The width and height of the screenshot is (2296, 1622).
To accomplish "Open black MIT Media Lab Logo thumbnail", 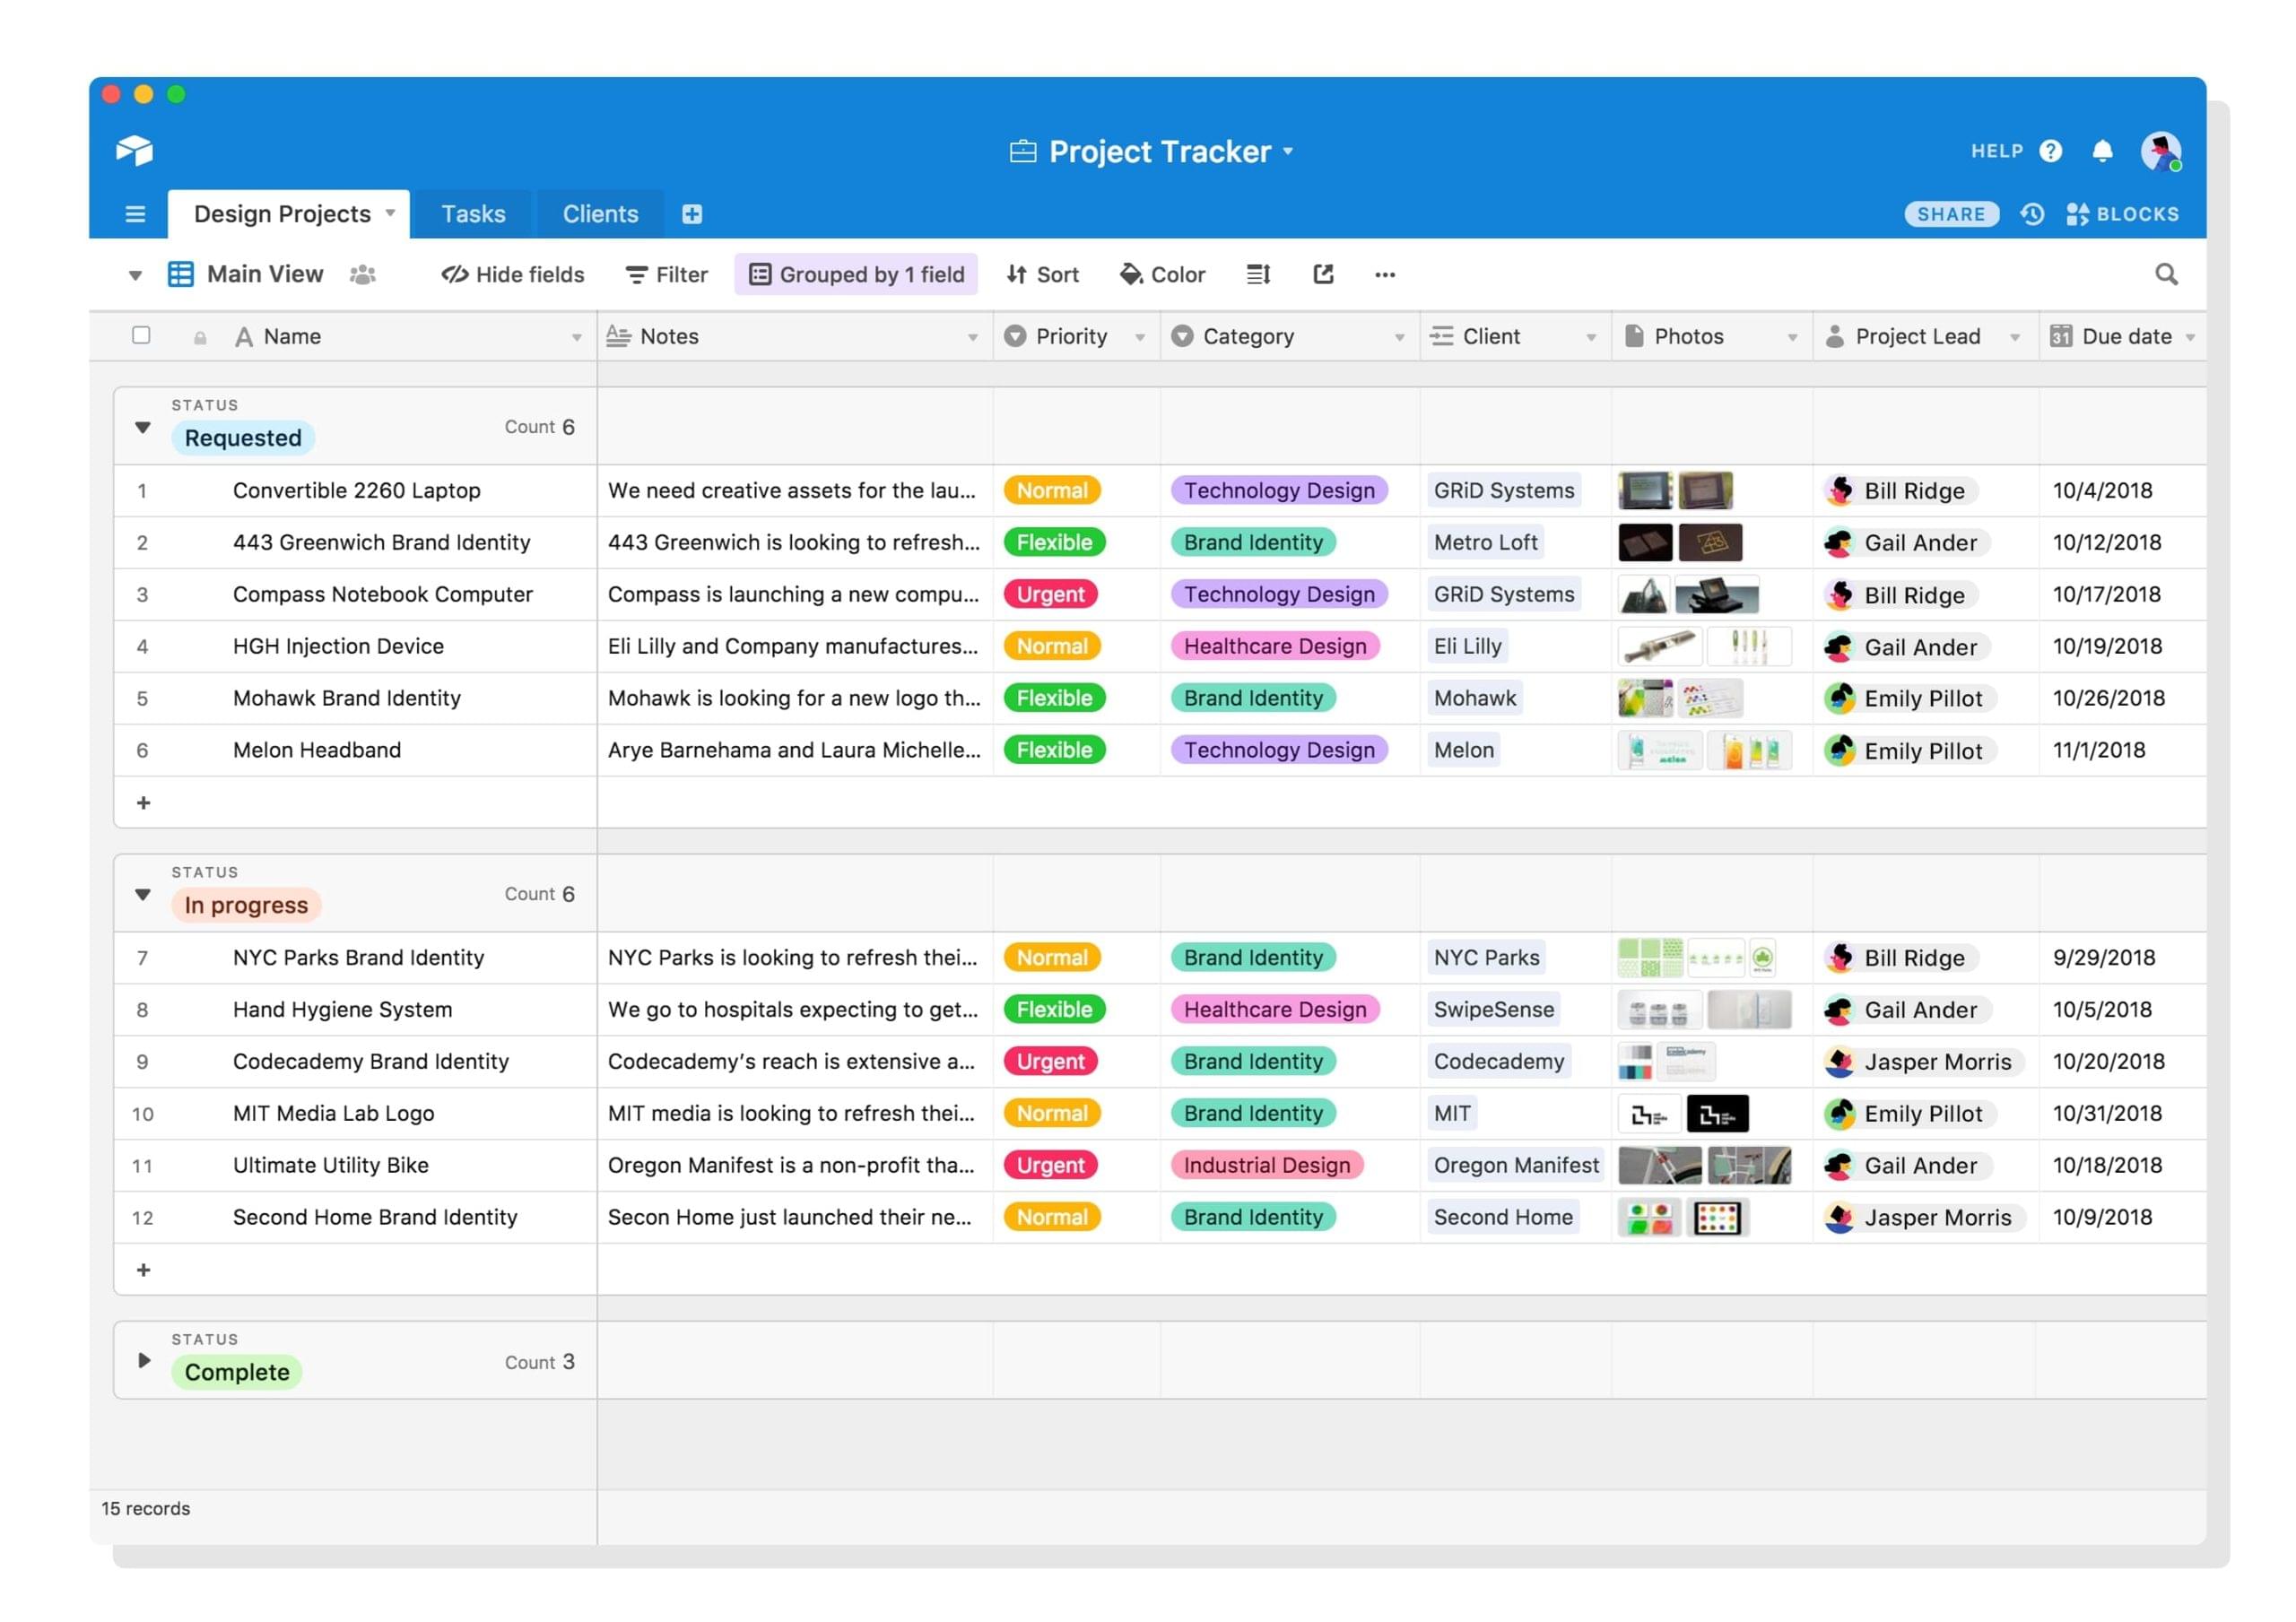I will (1717, 1113).
